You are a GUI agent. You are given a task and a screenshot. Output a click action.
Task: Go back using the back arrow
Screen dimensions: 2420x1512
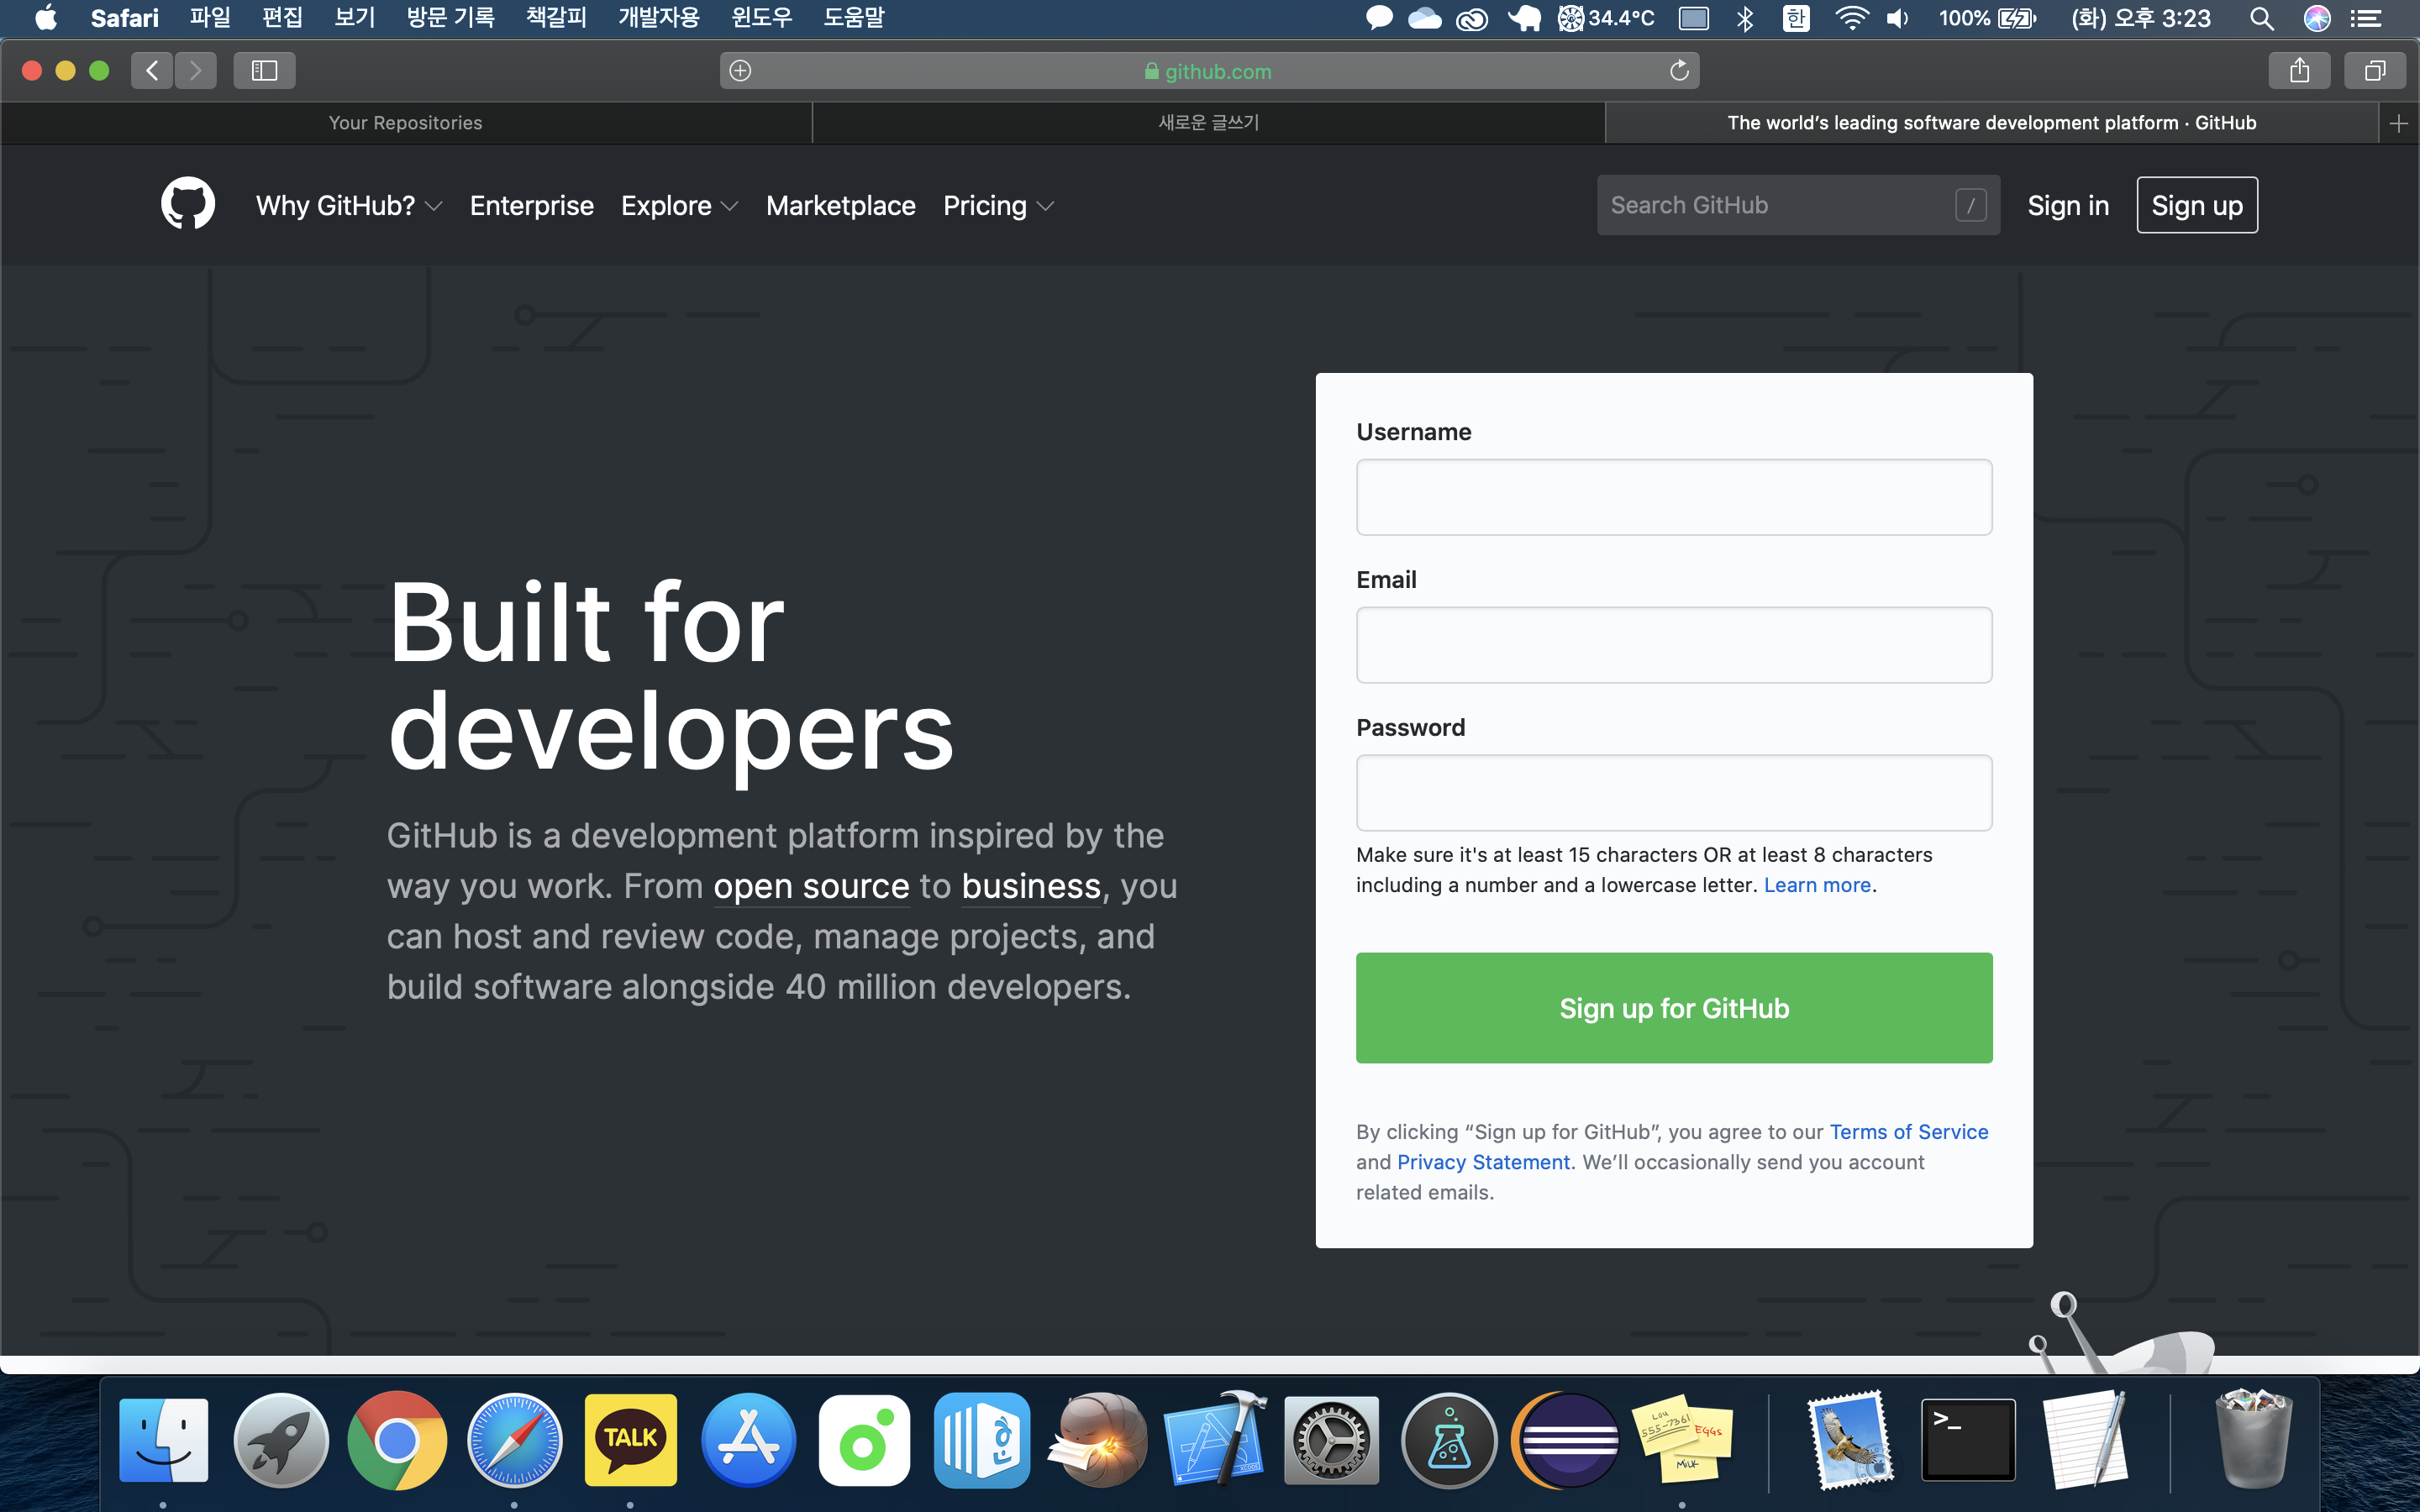[x=152, y=71]
